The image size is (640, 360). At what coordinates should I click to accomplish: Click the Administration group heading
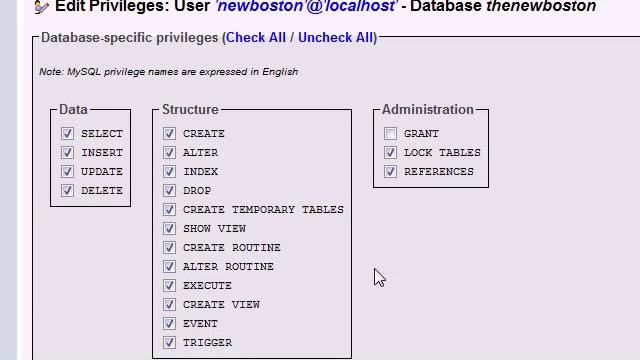(x=428, y=109)
